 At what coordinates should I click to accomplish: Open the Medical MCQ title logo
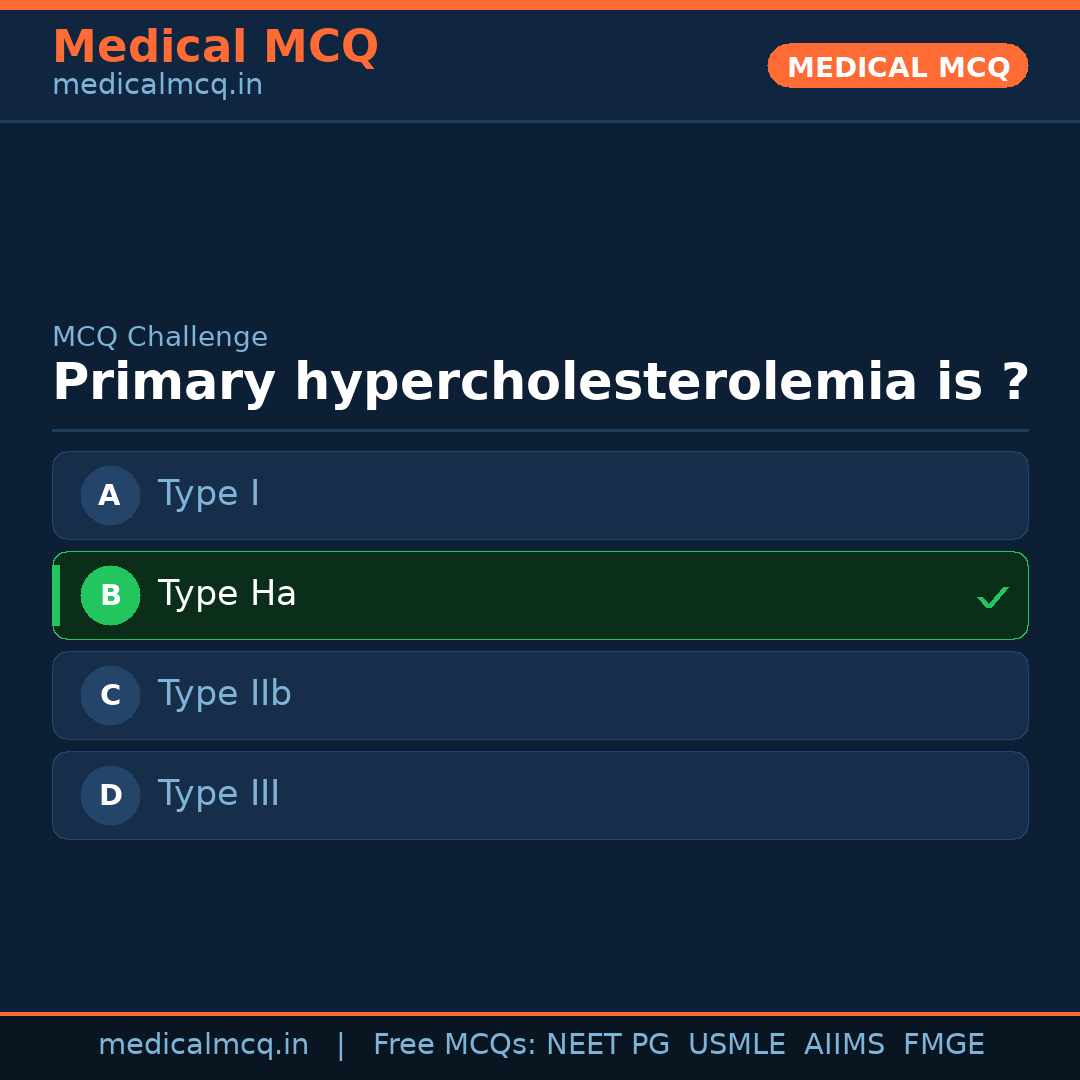point(215,47)
